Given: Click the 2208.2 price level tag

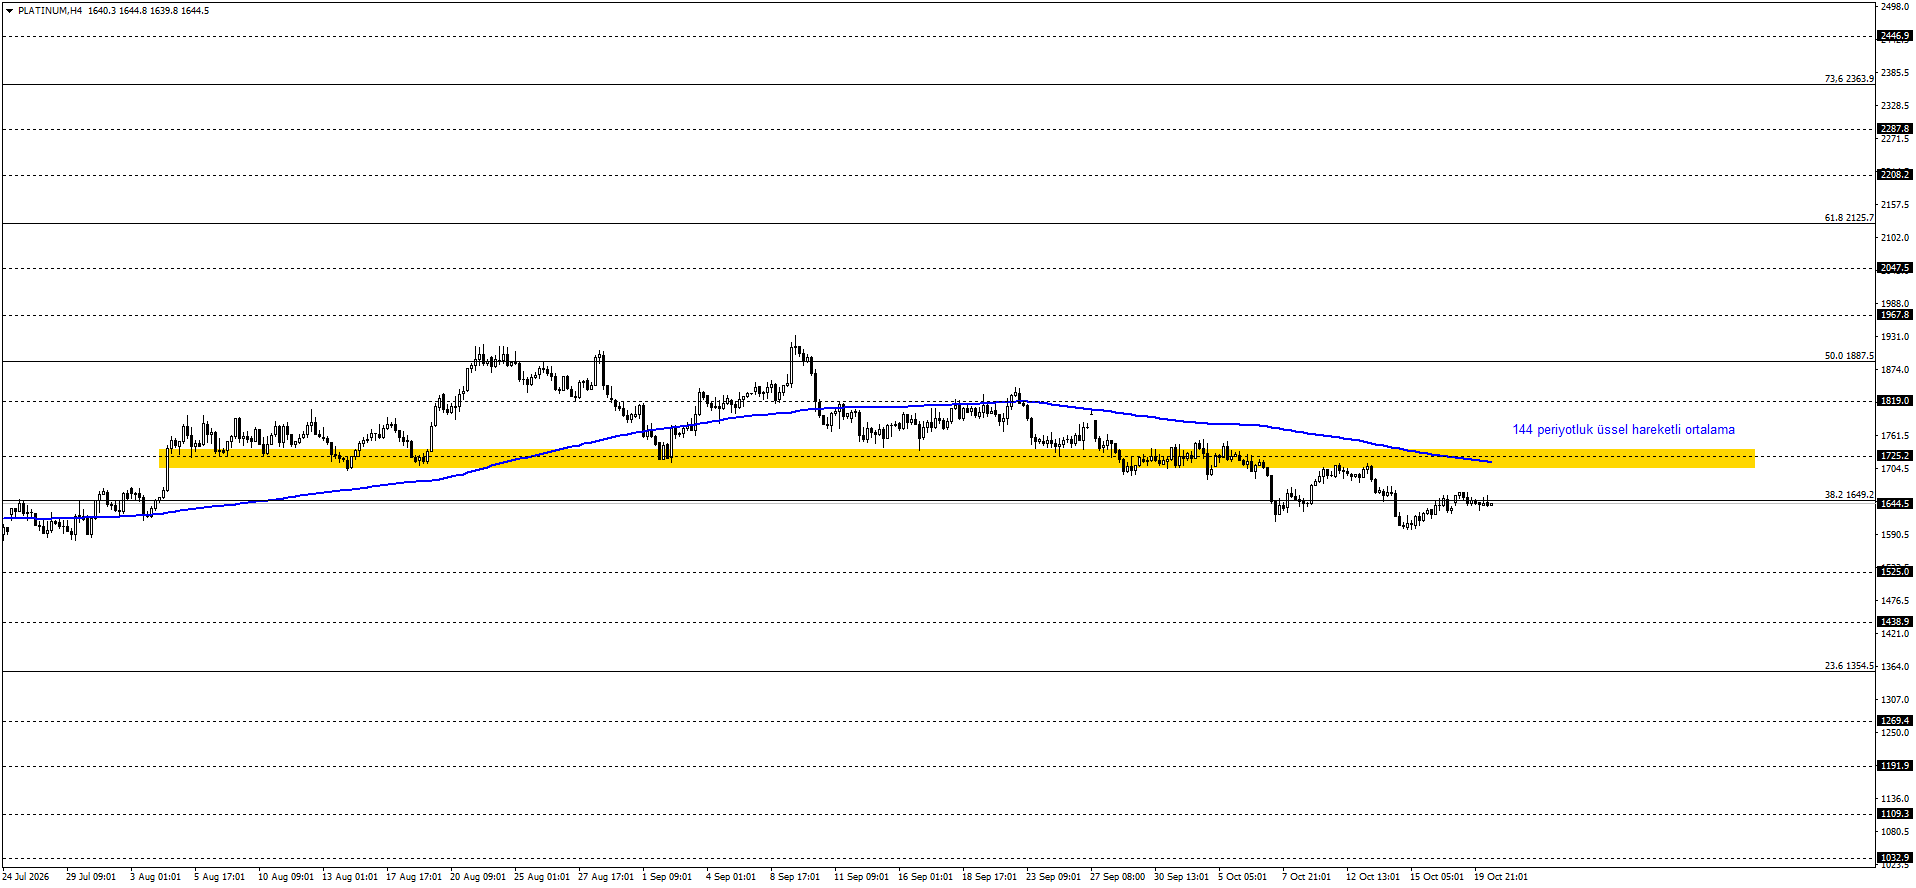Looking at the screenshot, I should coord(1895,175).
